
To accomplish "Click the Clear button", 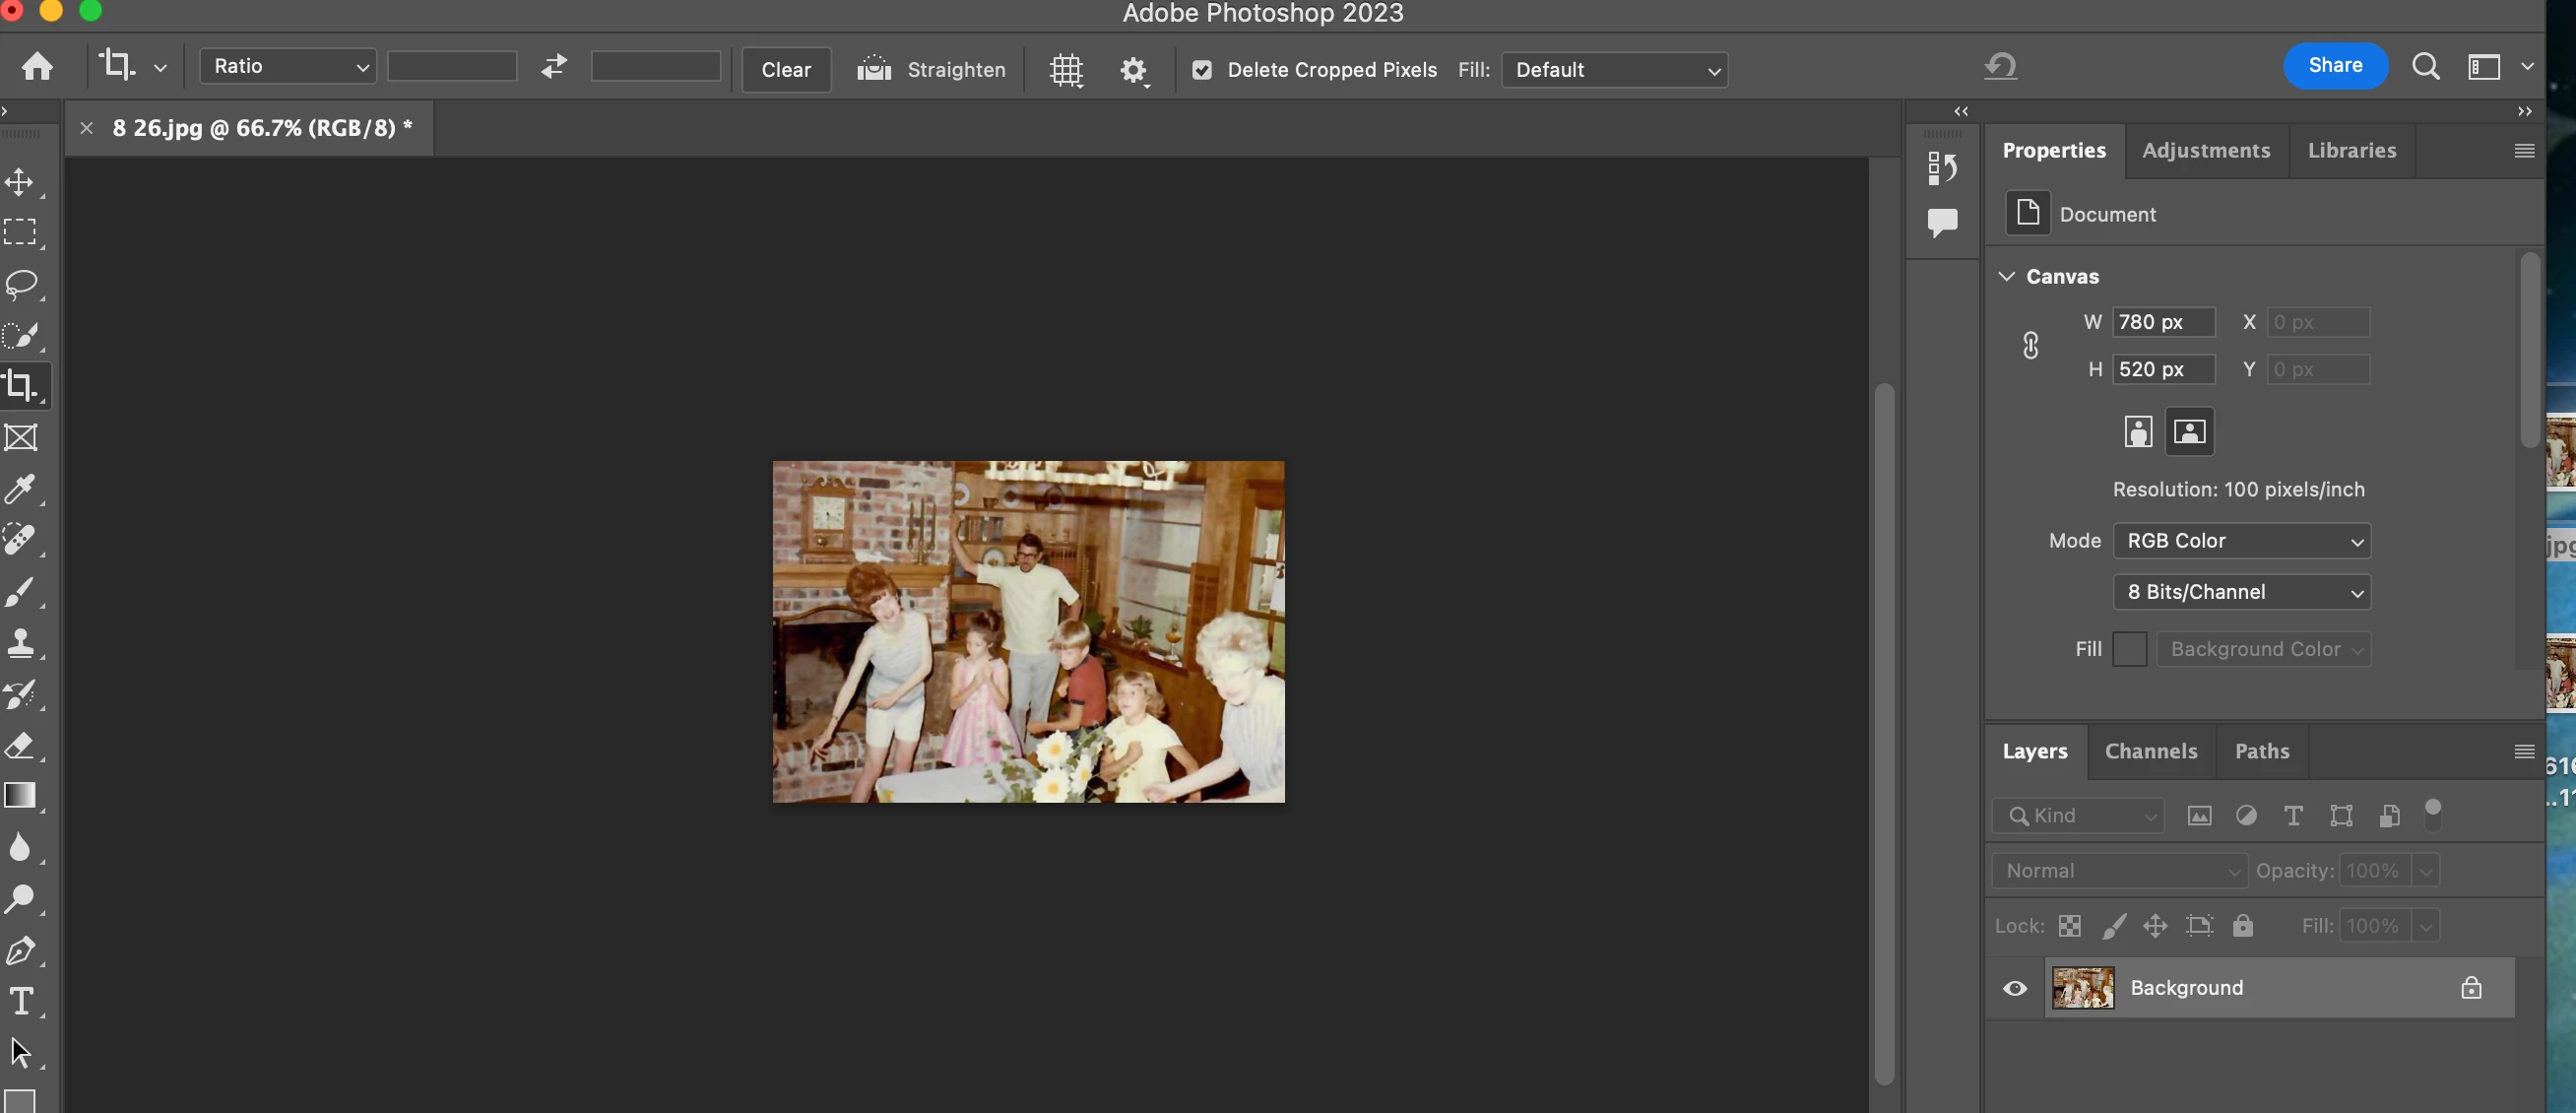I will click(x=786, y=69).
